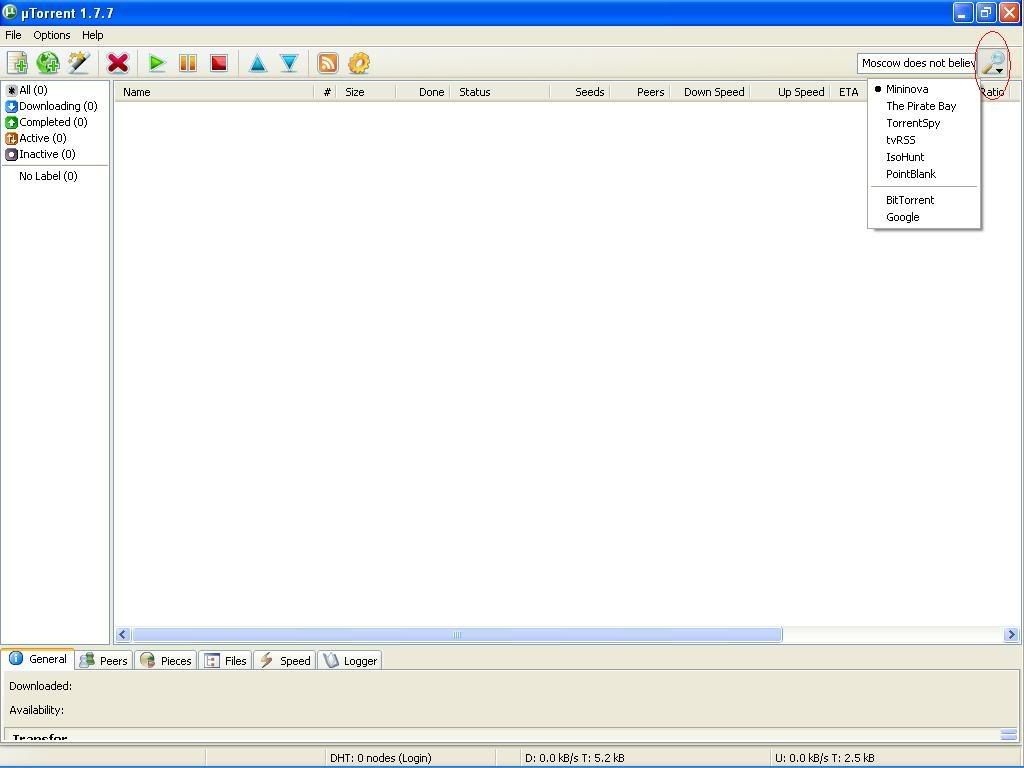Click the Add Torrent toolbar icon
Screen dimensions: 1024x768
17,63
